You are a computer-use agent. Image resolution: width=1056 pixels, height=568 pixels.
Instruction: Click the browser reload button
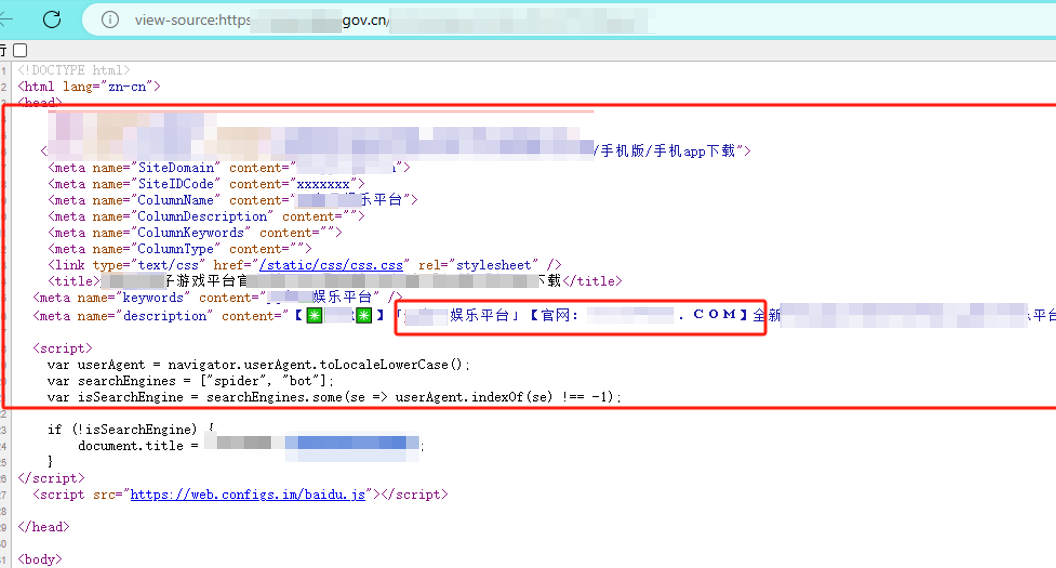coord(52,19)
